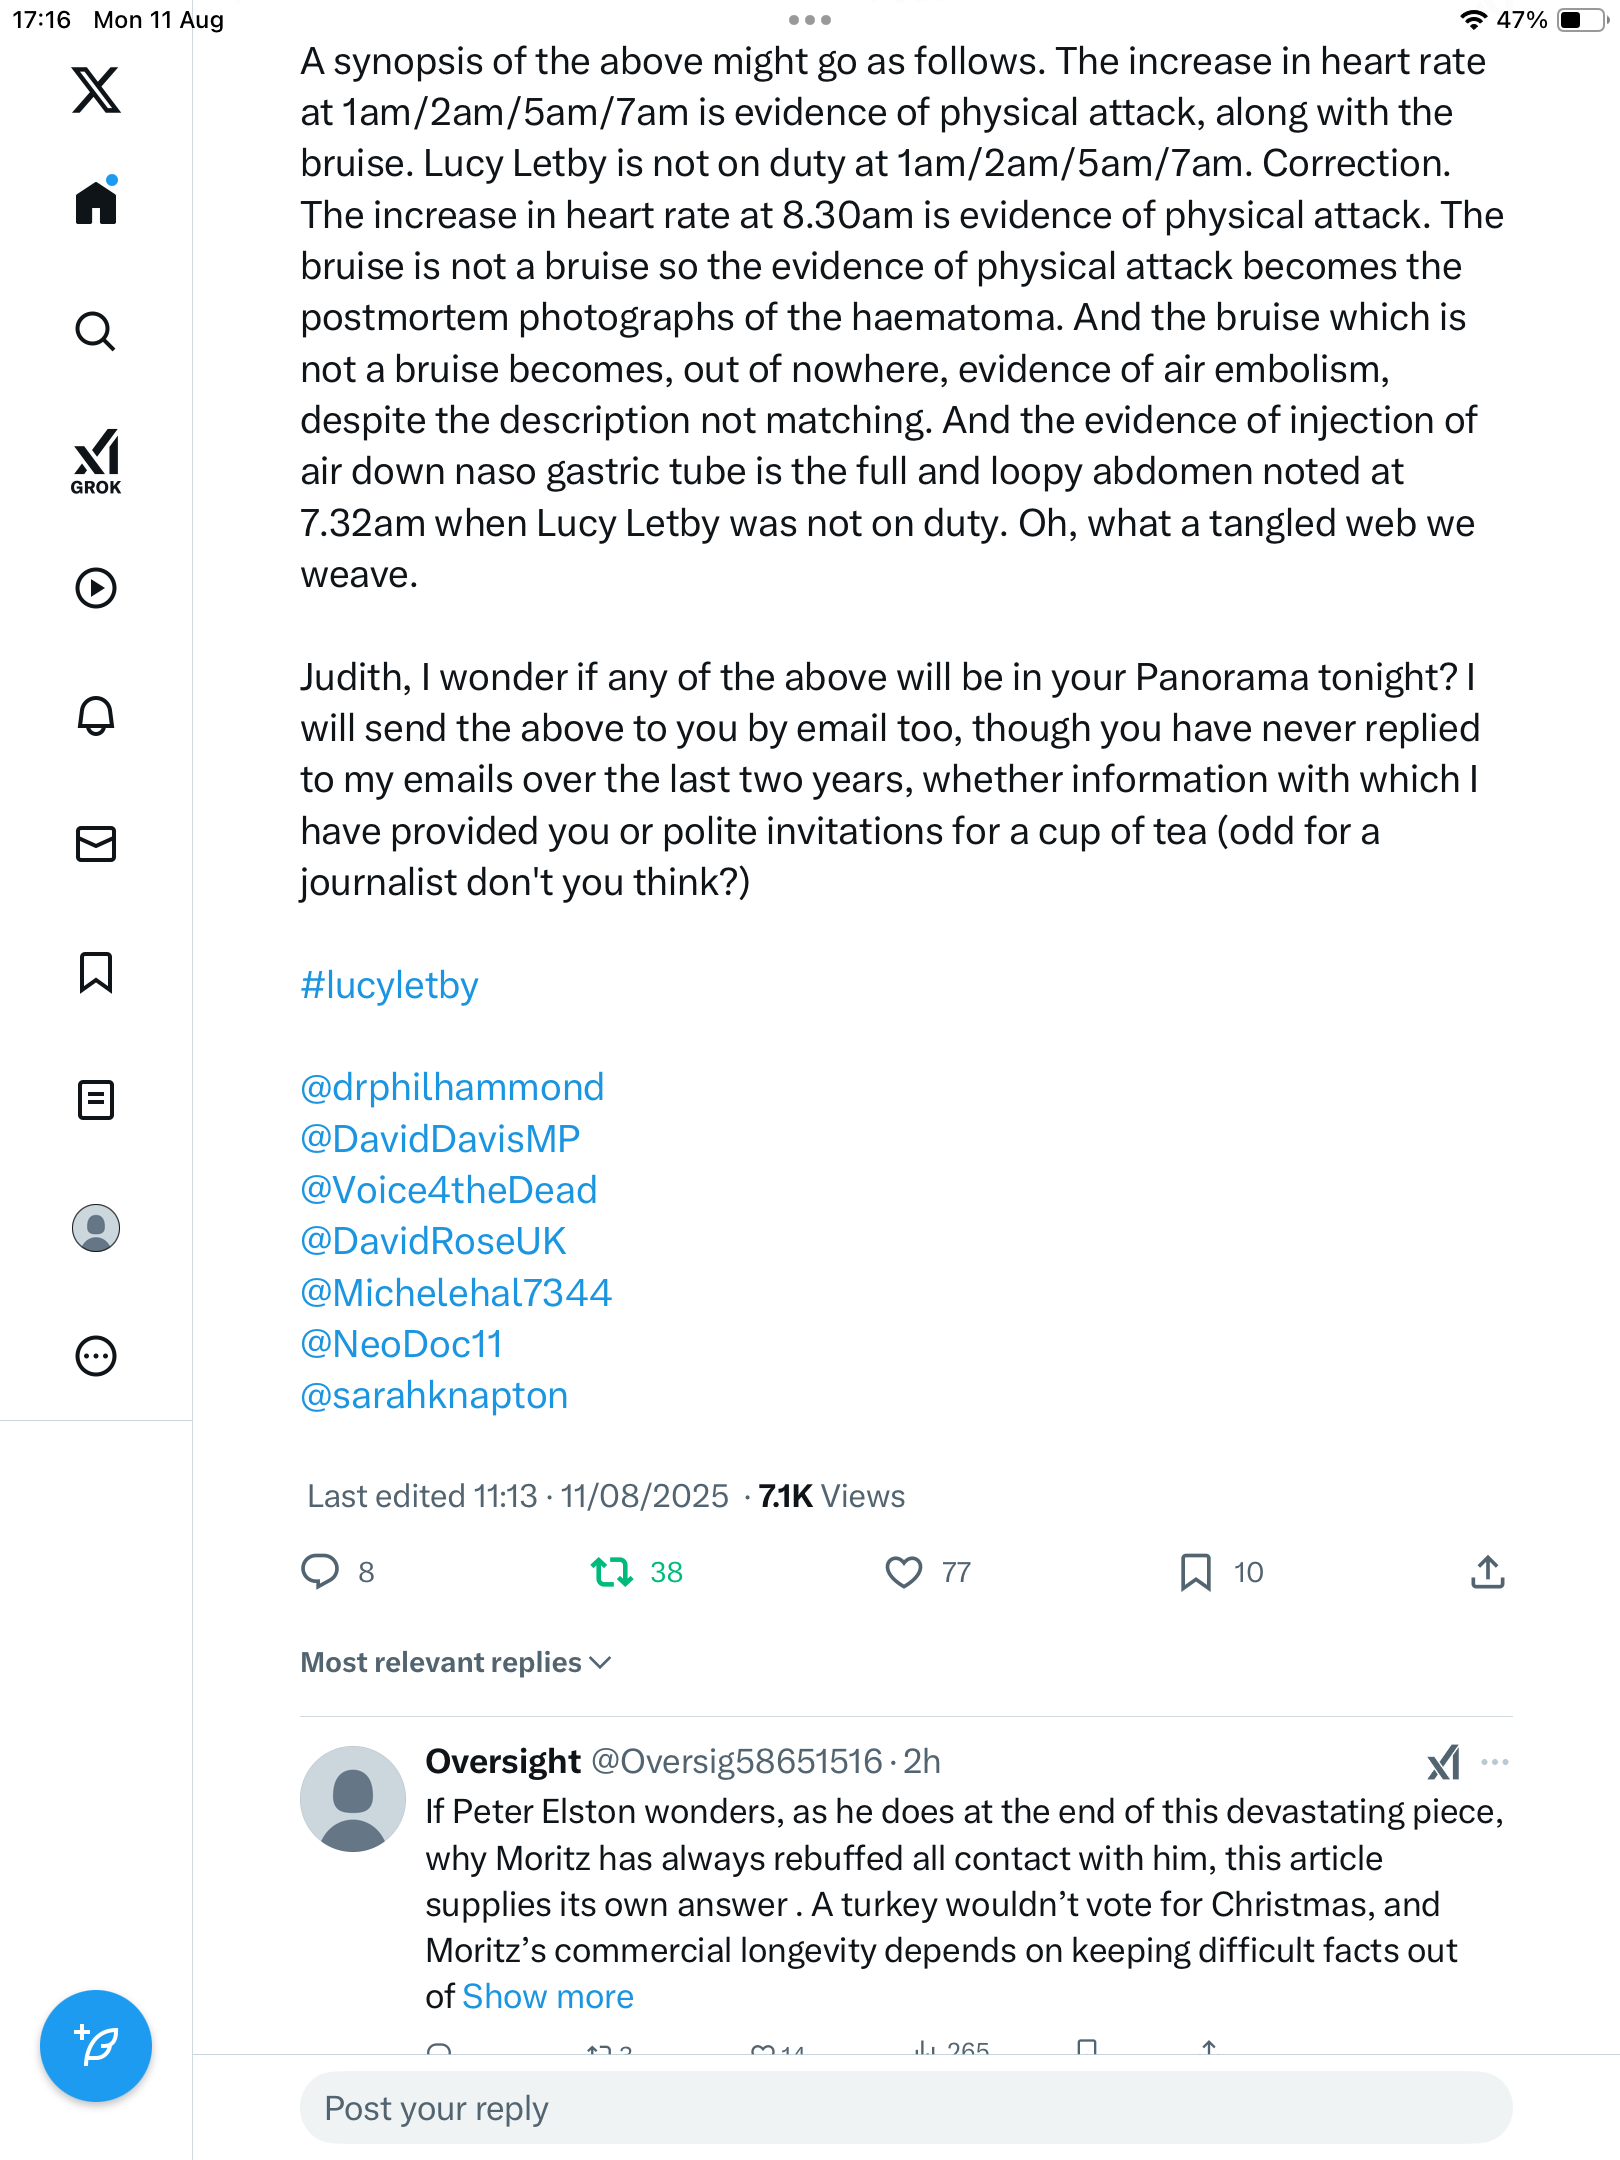This screenshot has width=1620, height=2160.
Task: Open the Search magnifier icon
Action: coord(96,332)
